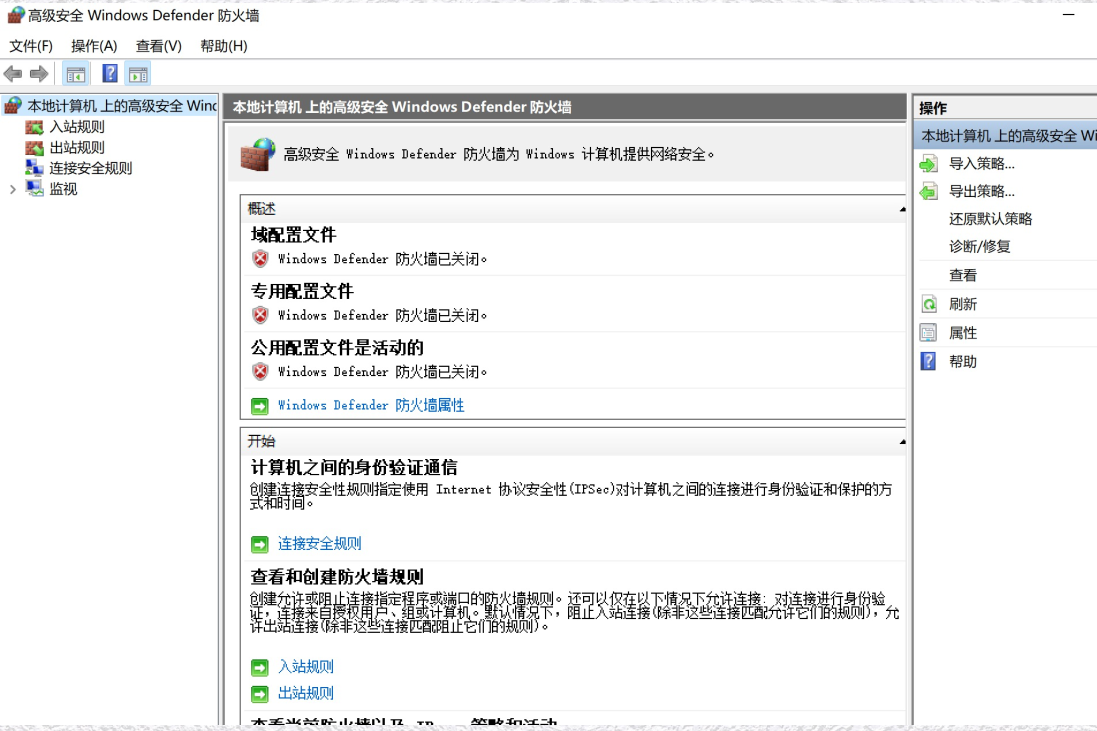This screenshot has height=731, width=1097.
Task: Click the 属性 properties sheet icon
Action: [928, 333]
